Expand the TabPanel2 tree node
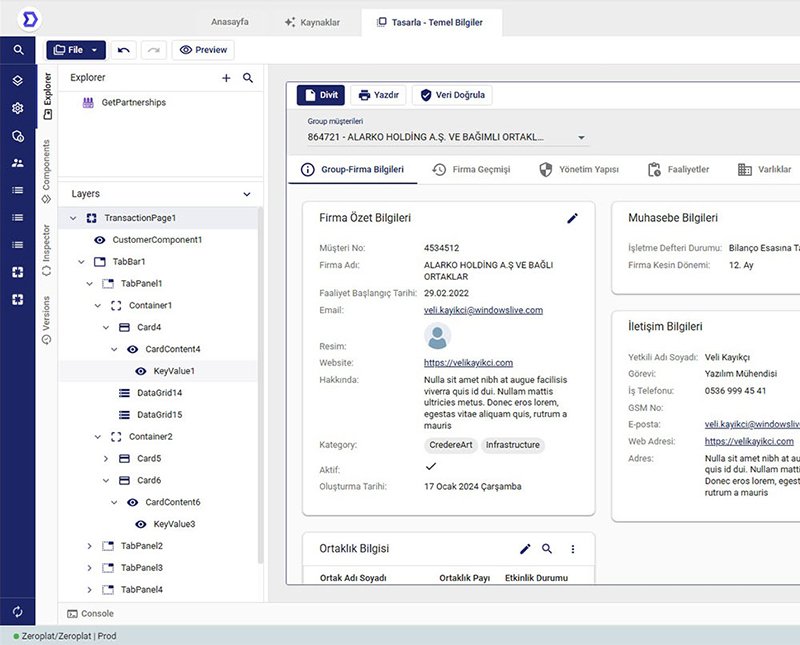Image resolution: width=800 pixels, height=645 pixels. (89, 546)
